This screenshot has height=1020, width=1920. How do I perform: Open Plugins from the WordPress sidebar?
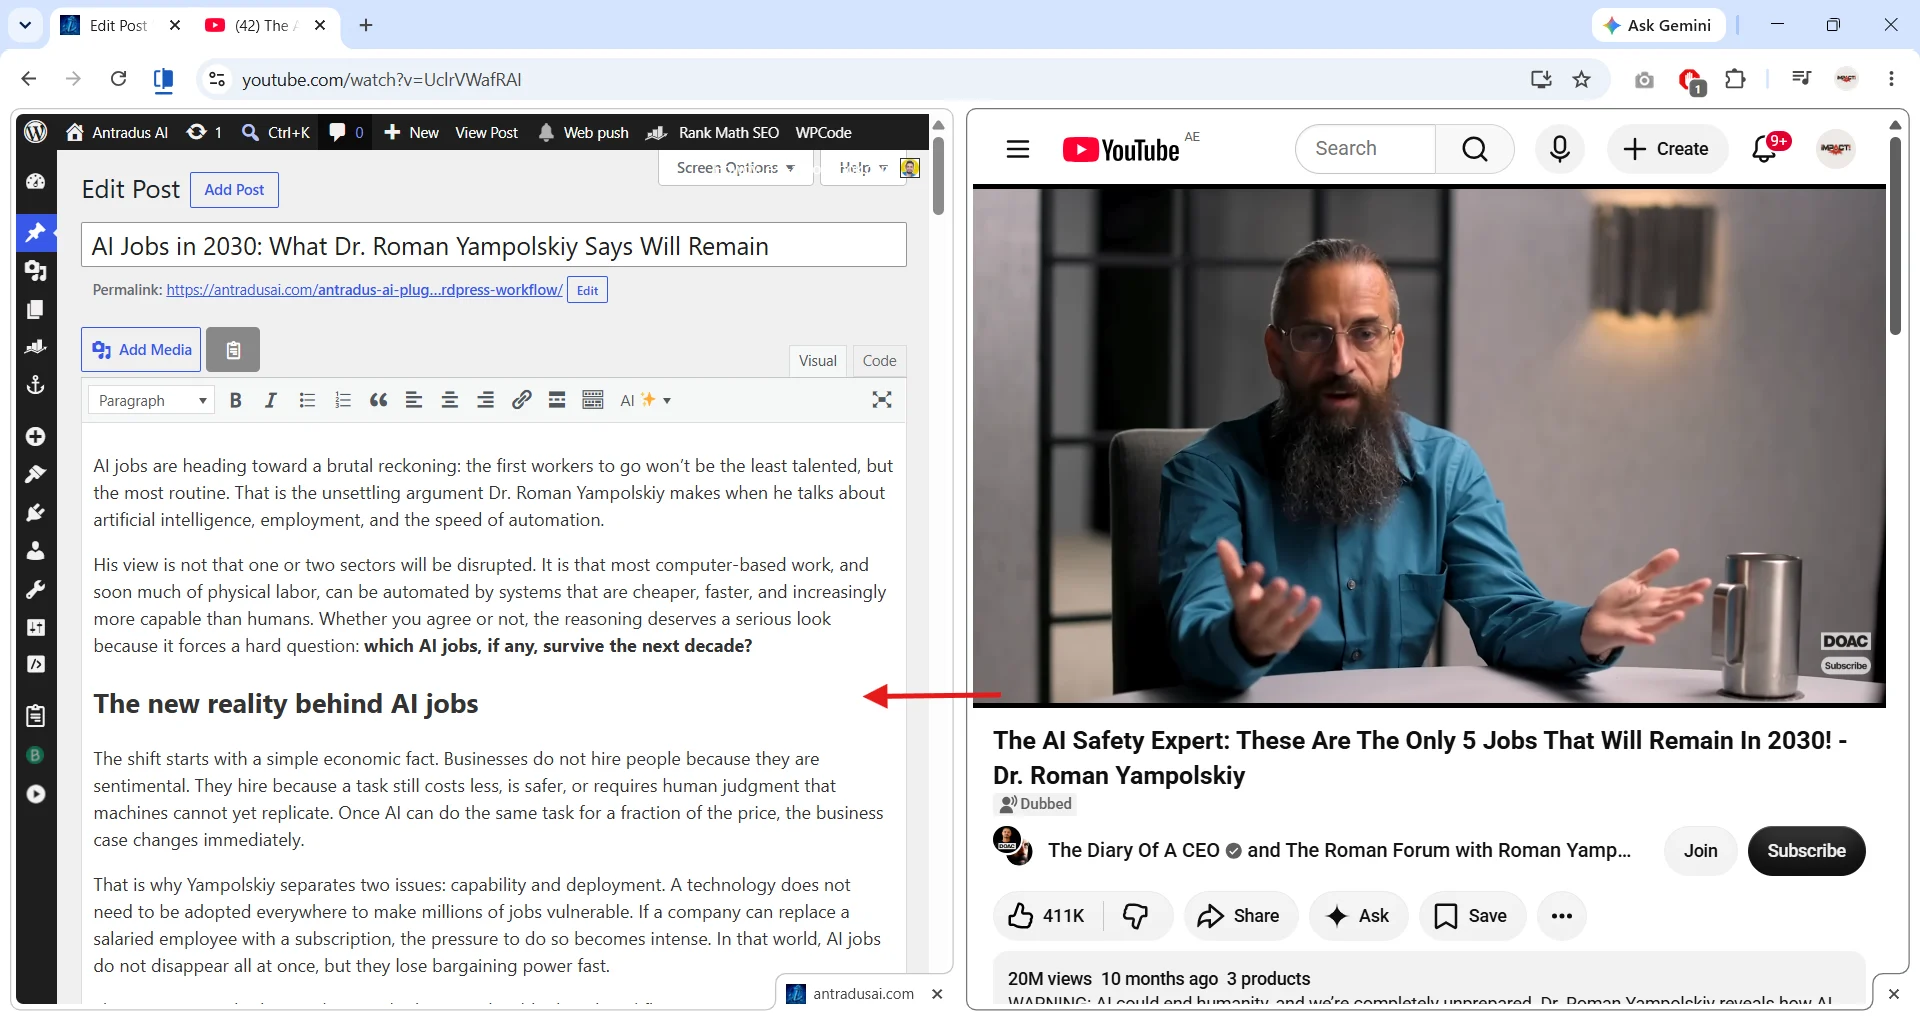[36, 512]
